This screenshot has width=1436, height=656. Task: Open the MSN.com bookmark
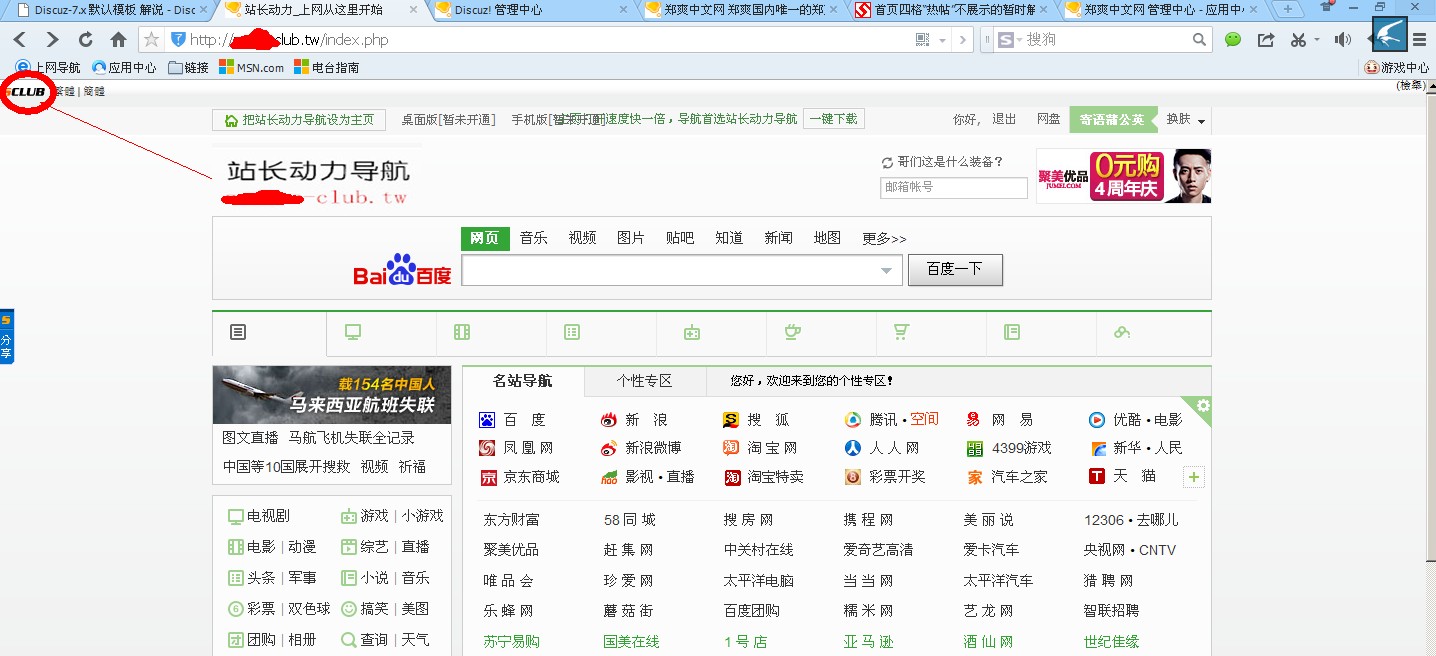(x=251, y=68)
